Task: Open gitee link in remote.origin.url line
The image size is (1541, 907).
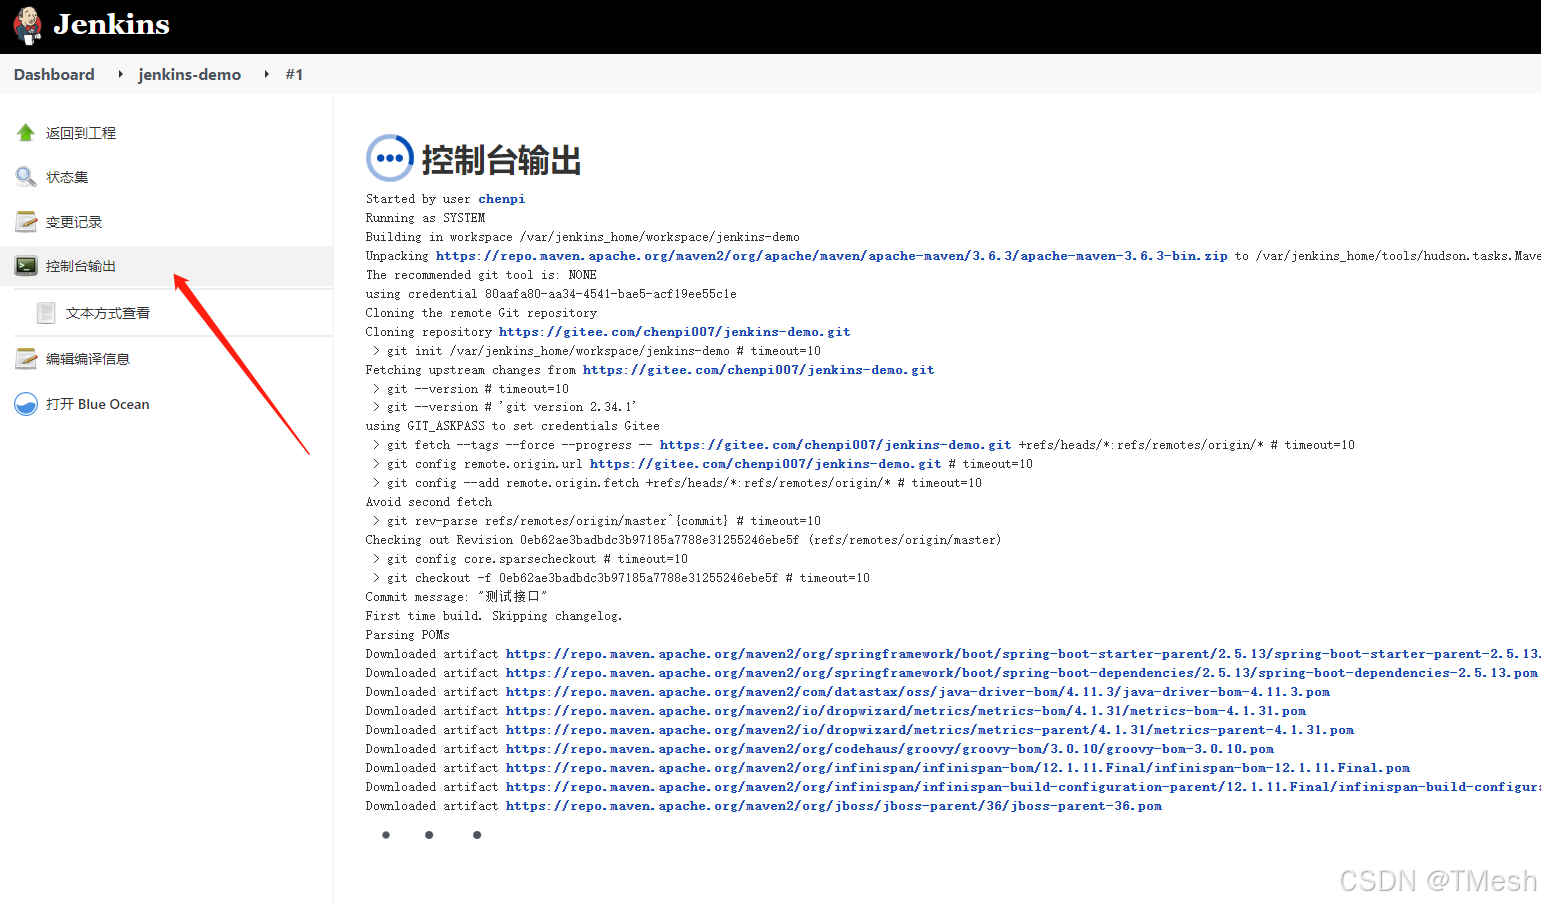Action: 765,464
